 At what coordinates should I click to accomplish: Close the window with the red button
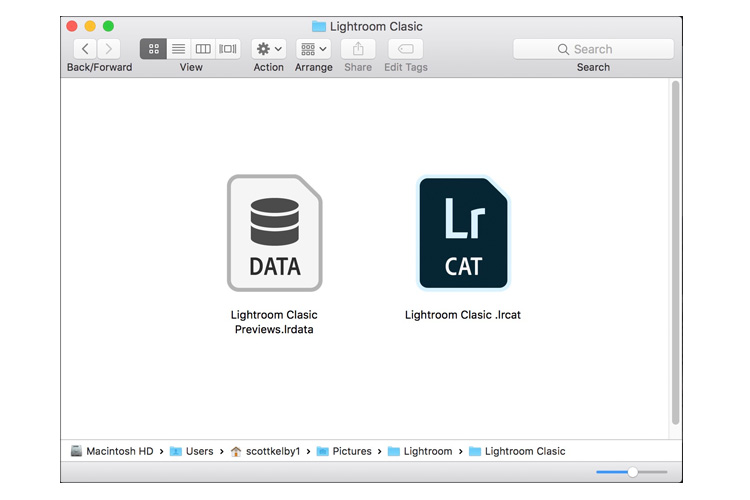click(72, 26)
